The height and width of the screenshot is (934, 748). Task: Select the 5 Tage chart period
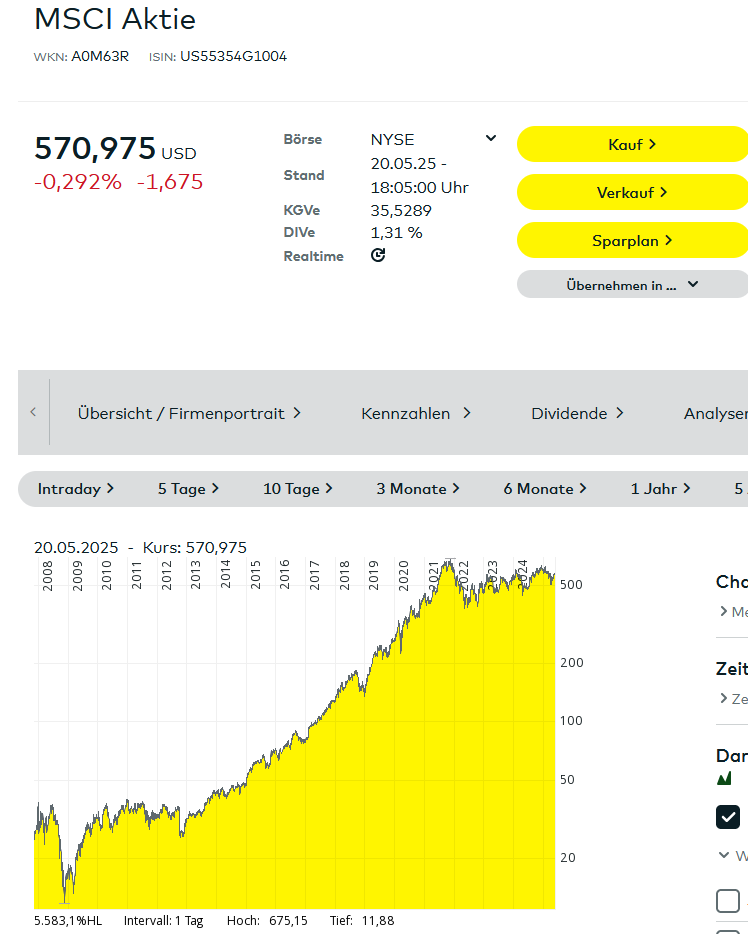coord(188,489)
